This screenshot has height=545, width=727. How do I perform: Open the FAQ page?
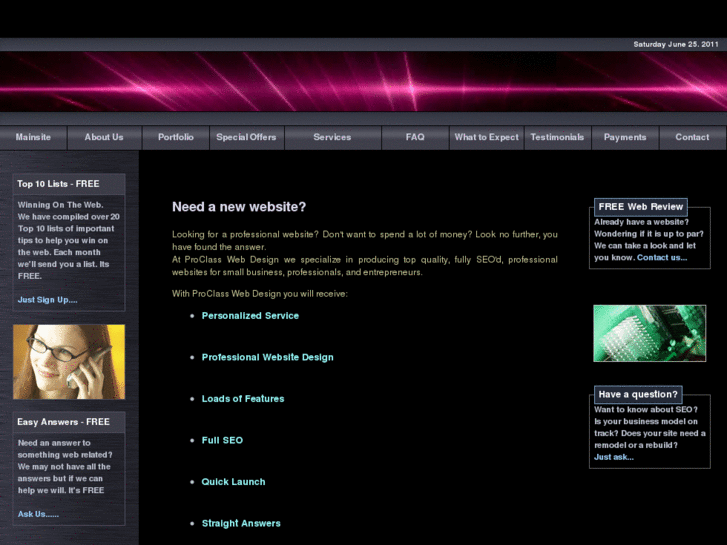click(415, 137)
